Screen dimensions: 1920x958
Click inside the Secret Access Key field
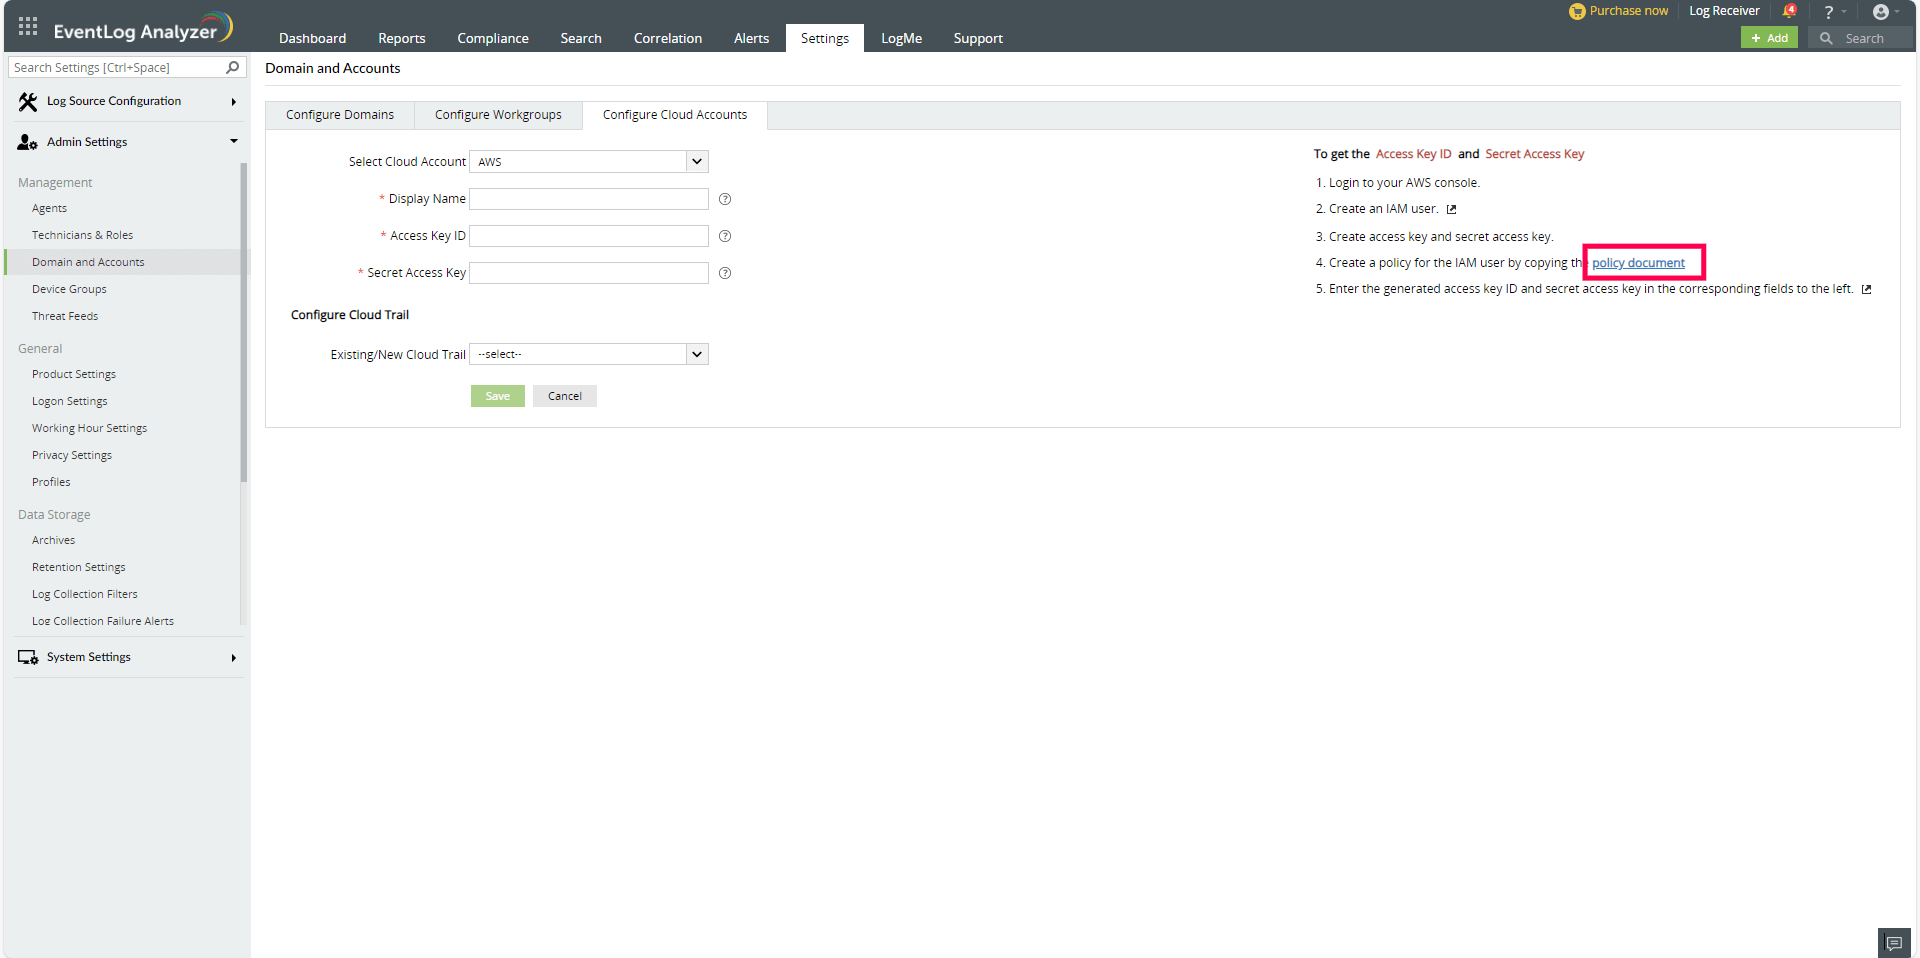(x=588, y=272)
